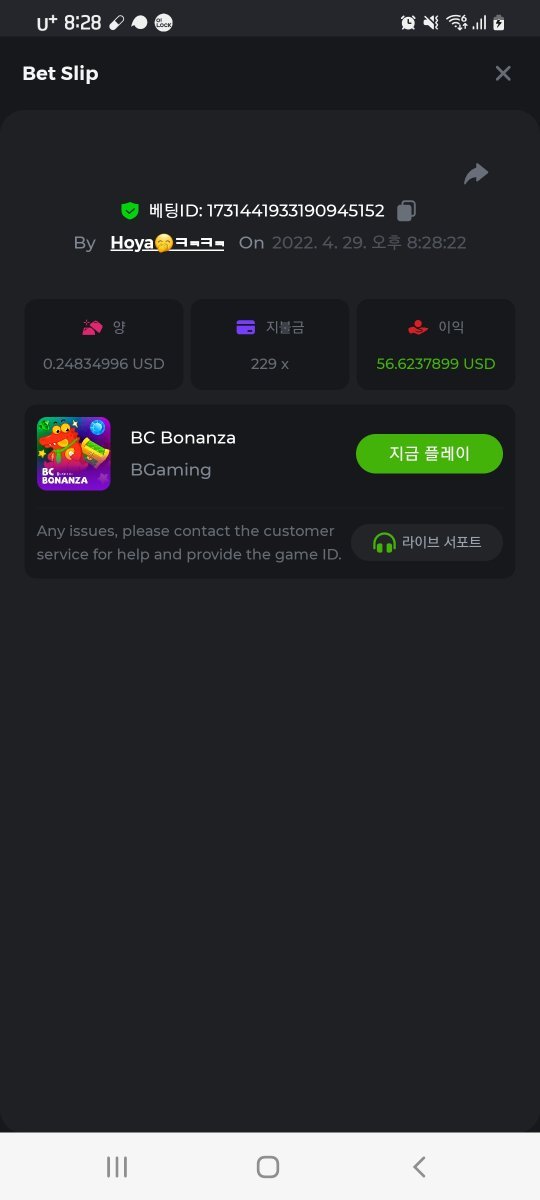
Task: Tap the BC Bonanza game title
Action: click(x=183, y=438)
